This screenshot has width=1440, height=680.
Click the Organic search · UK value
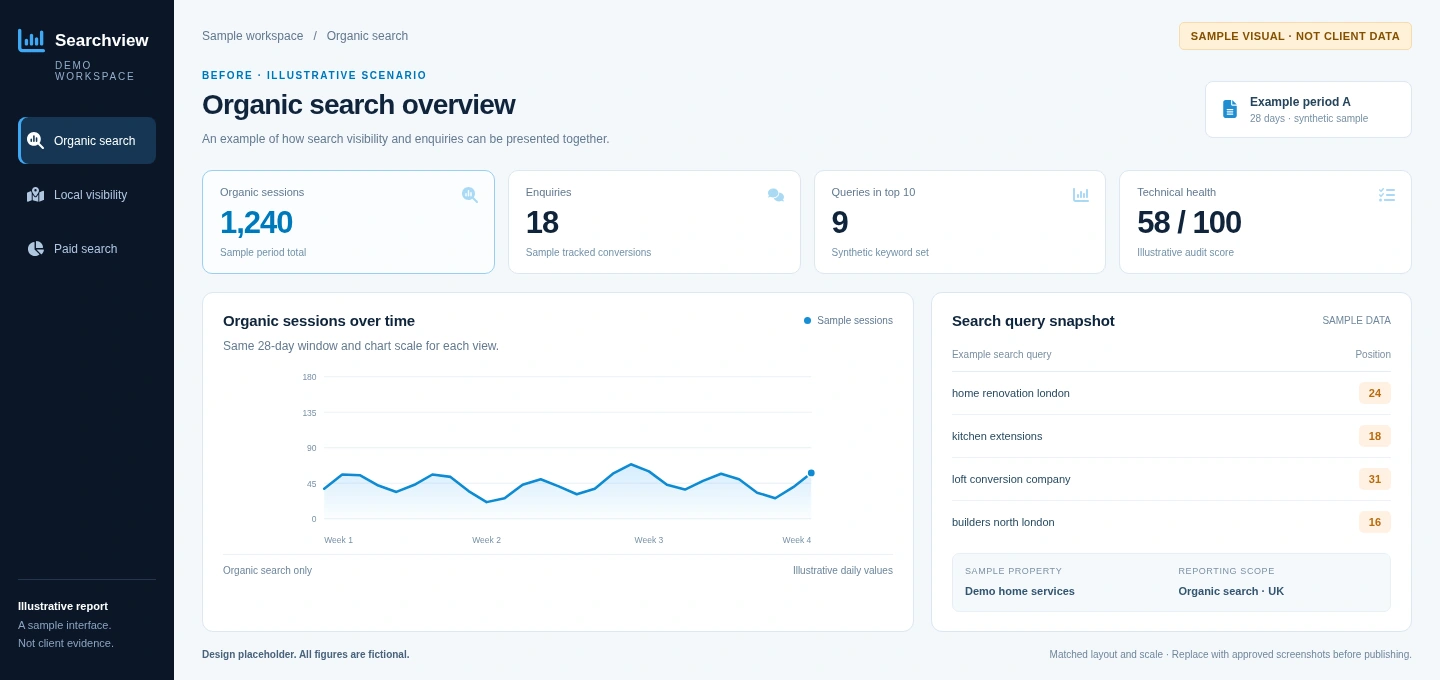tap(1231, 591)
